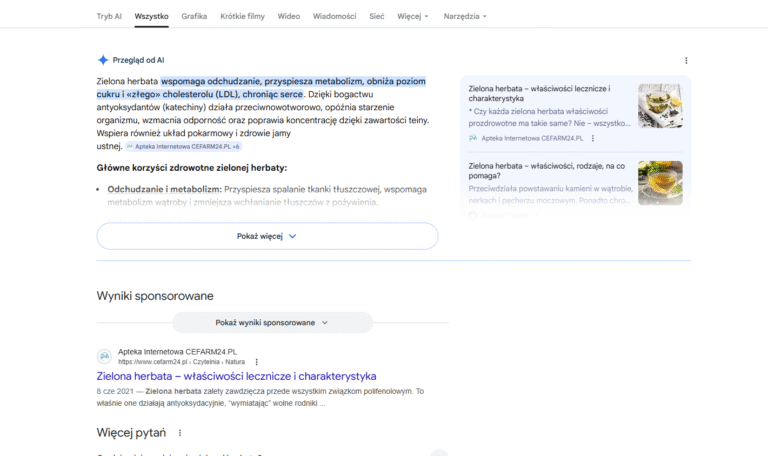Click the link icon in the CEFARM24.PL +6 source chip
Viewport: 768px width, 456px height.
130,146
